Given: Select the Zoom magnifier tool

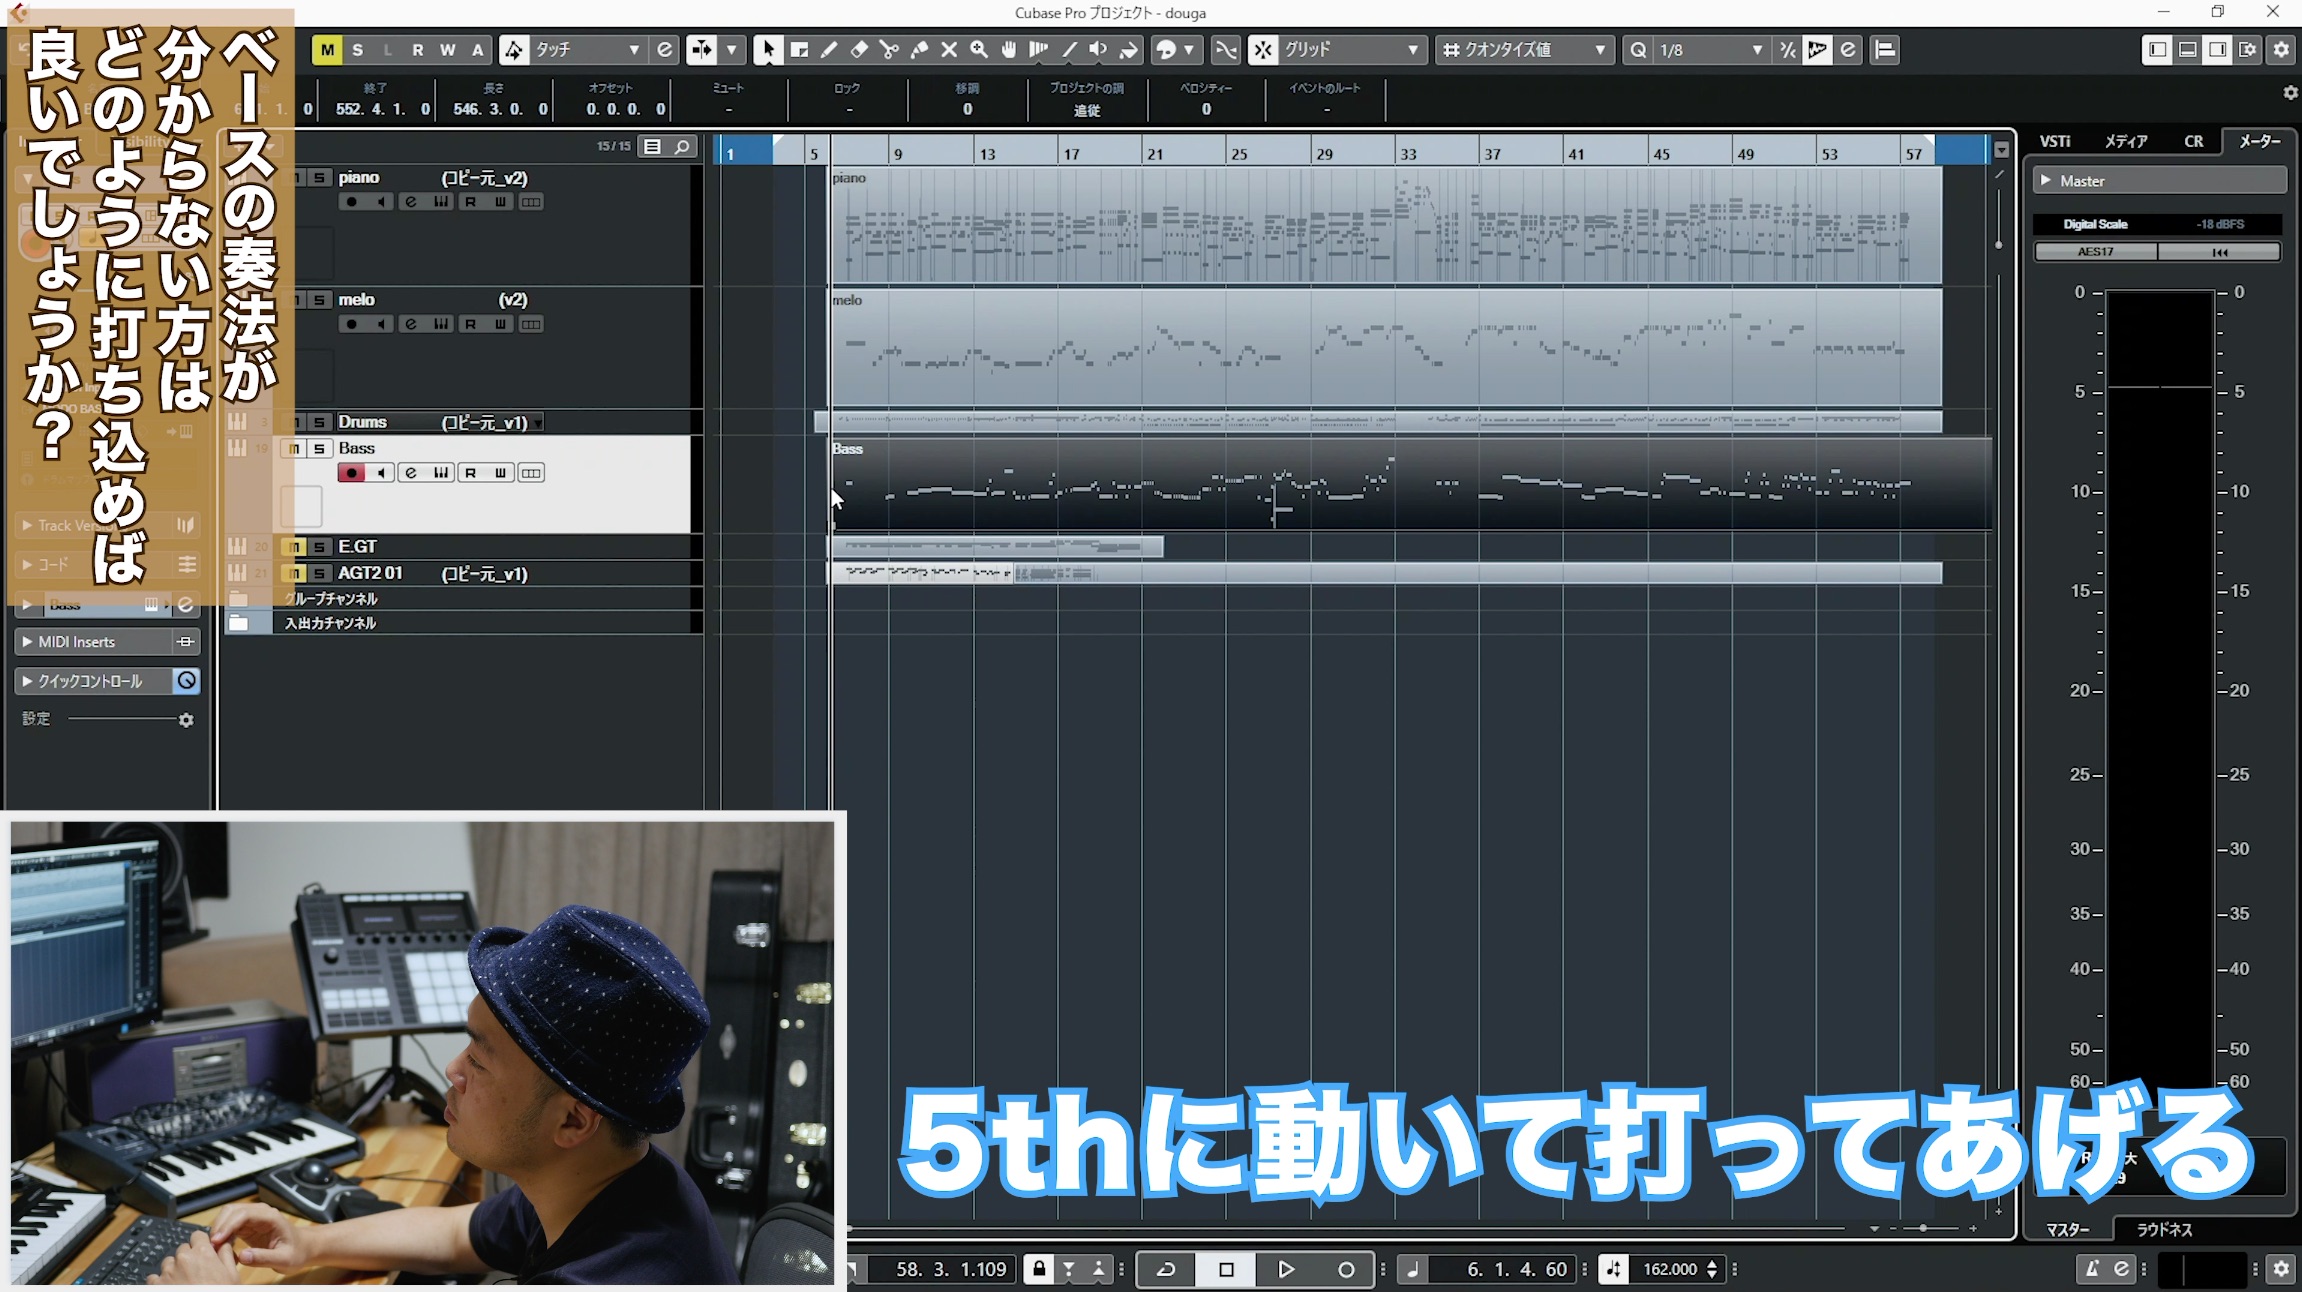Looking at the screenshot, I should 979,50.
